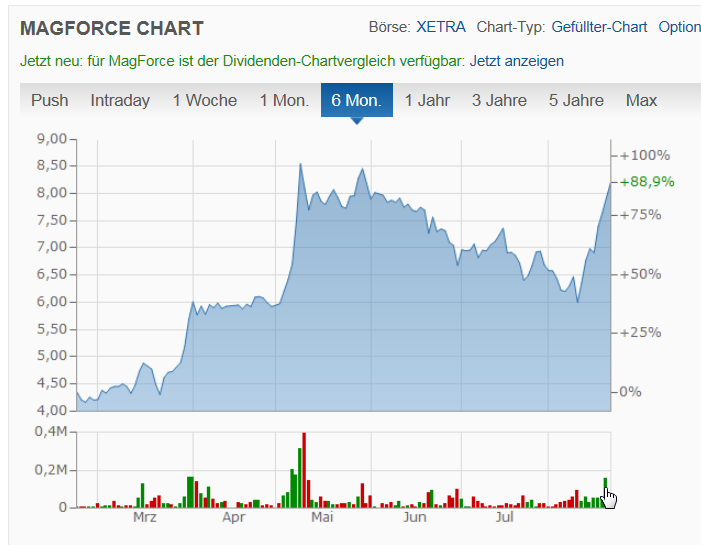Screen dimensions: 701x545
Task: Click the Mrz month label
Action: [145, 517]
